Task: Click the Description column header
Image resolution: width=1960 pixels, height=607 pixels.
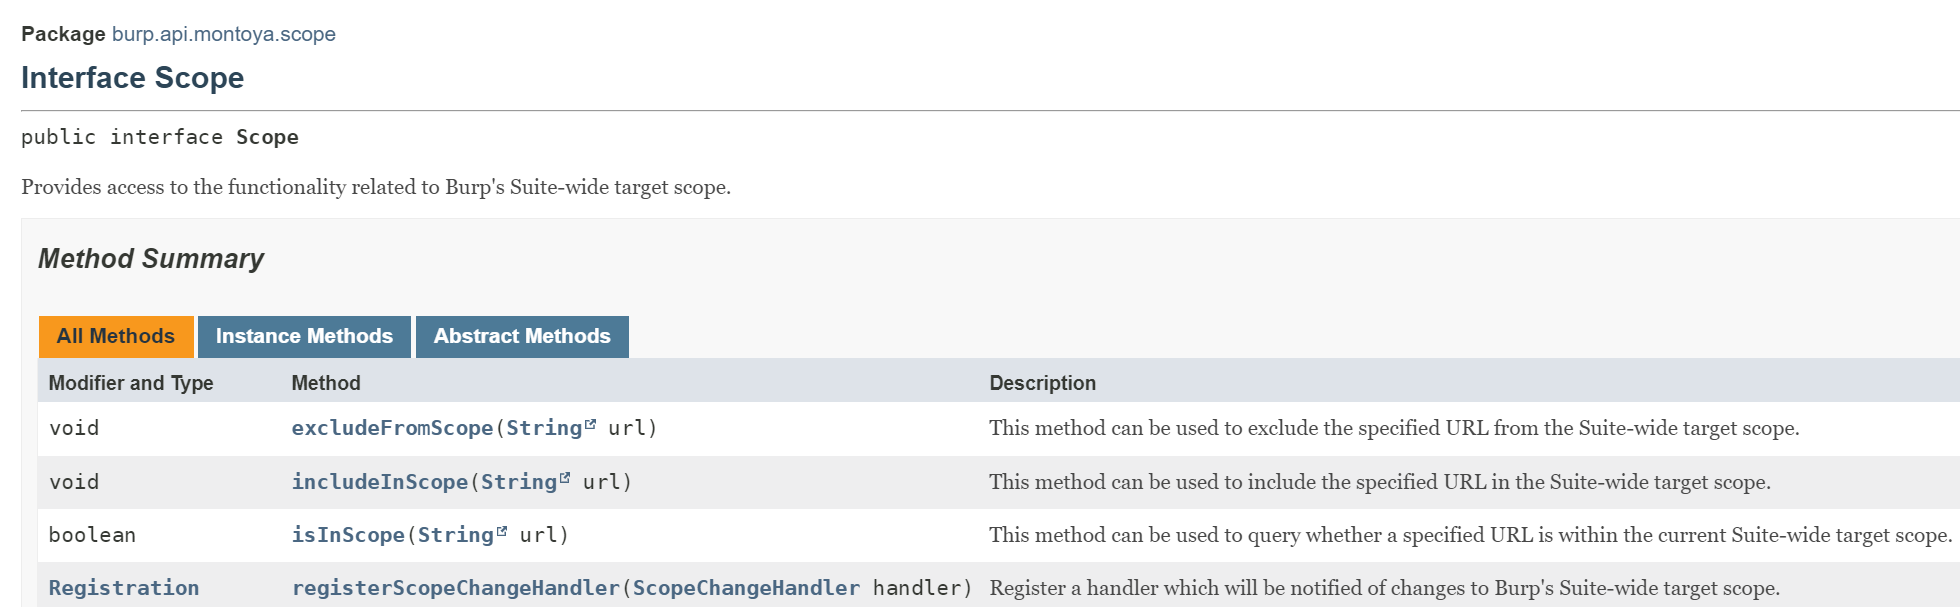Action: coord(1043,383)
